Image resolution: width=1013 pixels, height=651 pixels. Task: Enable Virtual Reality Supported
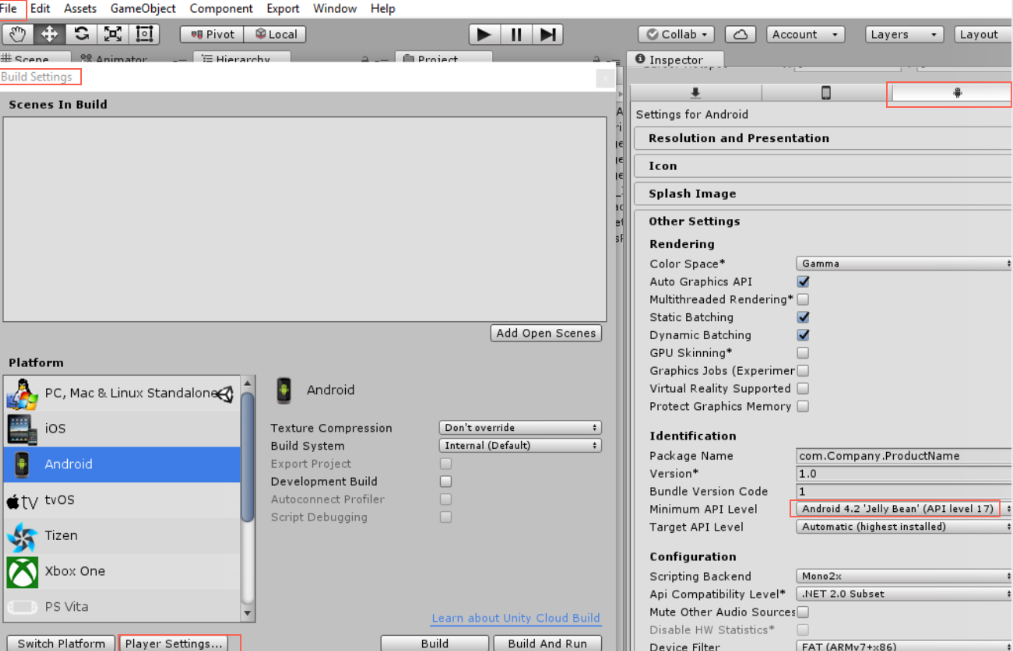coord(803,389)
